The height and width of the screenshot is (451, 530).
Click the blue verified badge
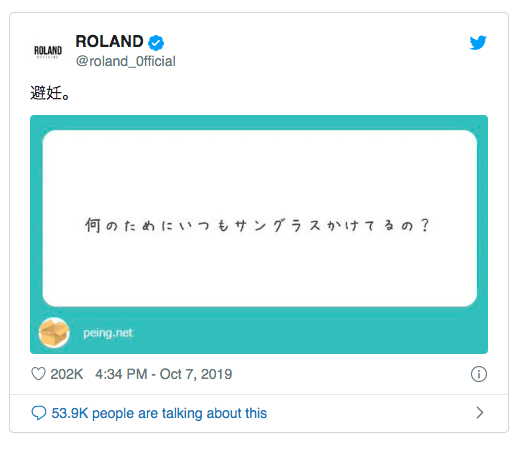[x=156, y=43]
